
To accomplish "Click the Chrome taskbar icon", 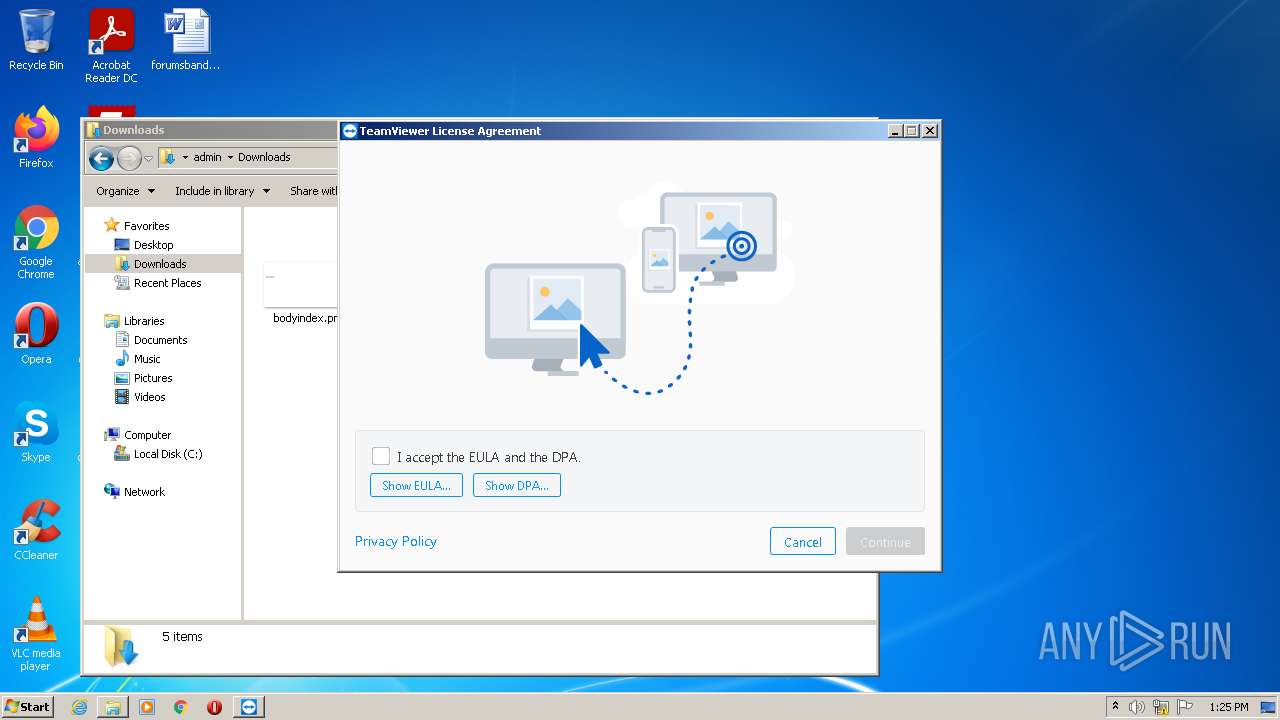I will [x=181, y=707].
